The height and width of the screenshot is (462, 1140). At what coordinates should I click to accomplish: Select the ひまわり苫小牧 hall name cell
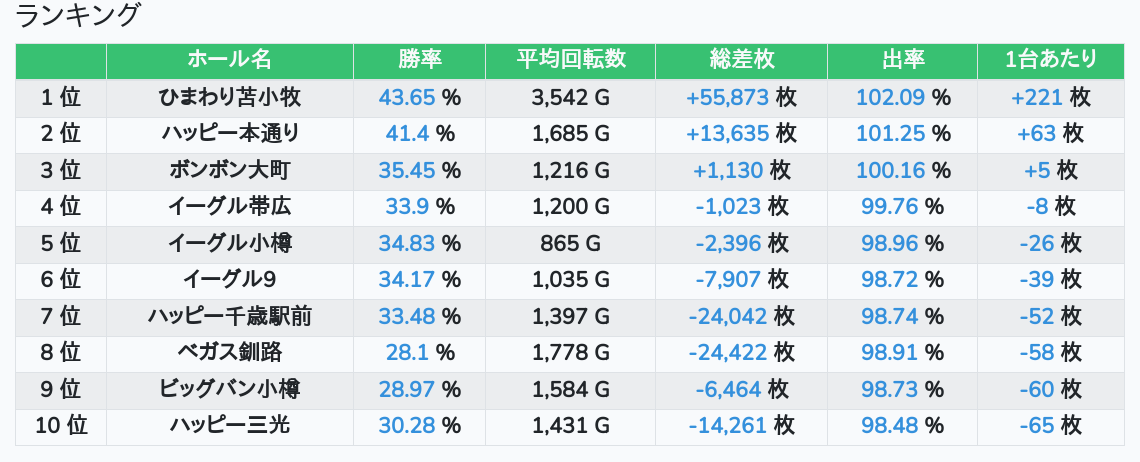229,97
